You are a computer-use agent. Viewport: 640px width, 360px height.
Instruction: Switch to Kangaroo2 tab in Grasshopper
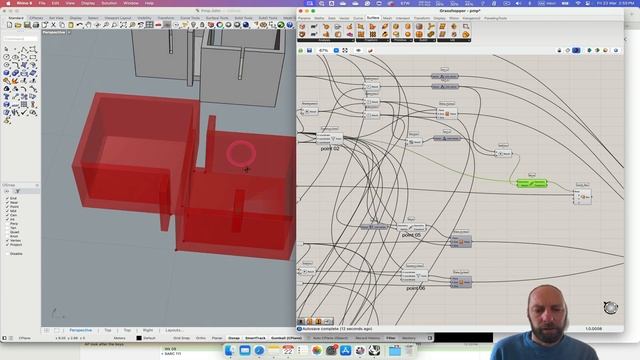tap(471, 18)
